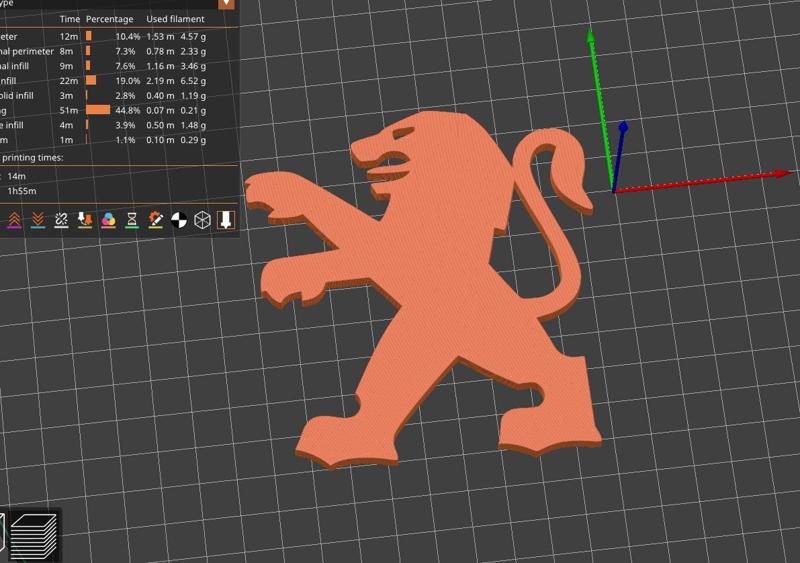Image resolution: width=800 pixels, height=563 pixels.
Task: Click the 'printing times:' heading
Action: pos(33,158)
